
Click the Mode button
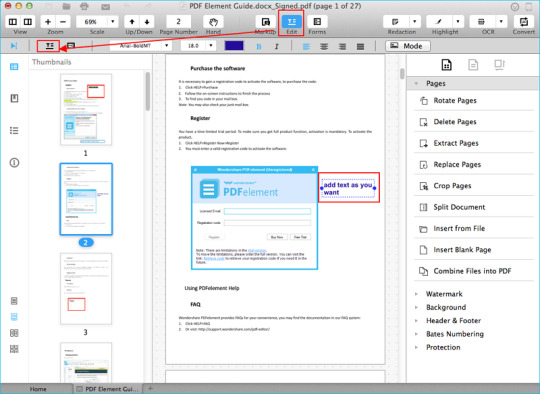pyautogui.click(x=408, y=46)
